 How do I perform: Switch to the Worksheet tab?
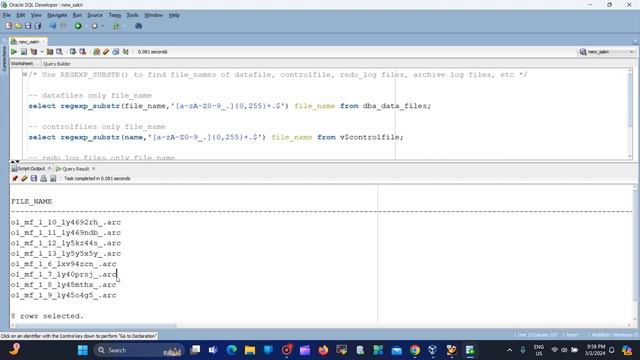click(22, 64)
